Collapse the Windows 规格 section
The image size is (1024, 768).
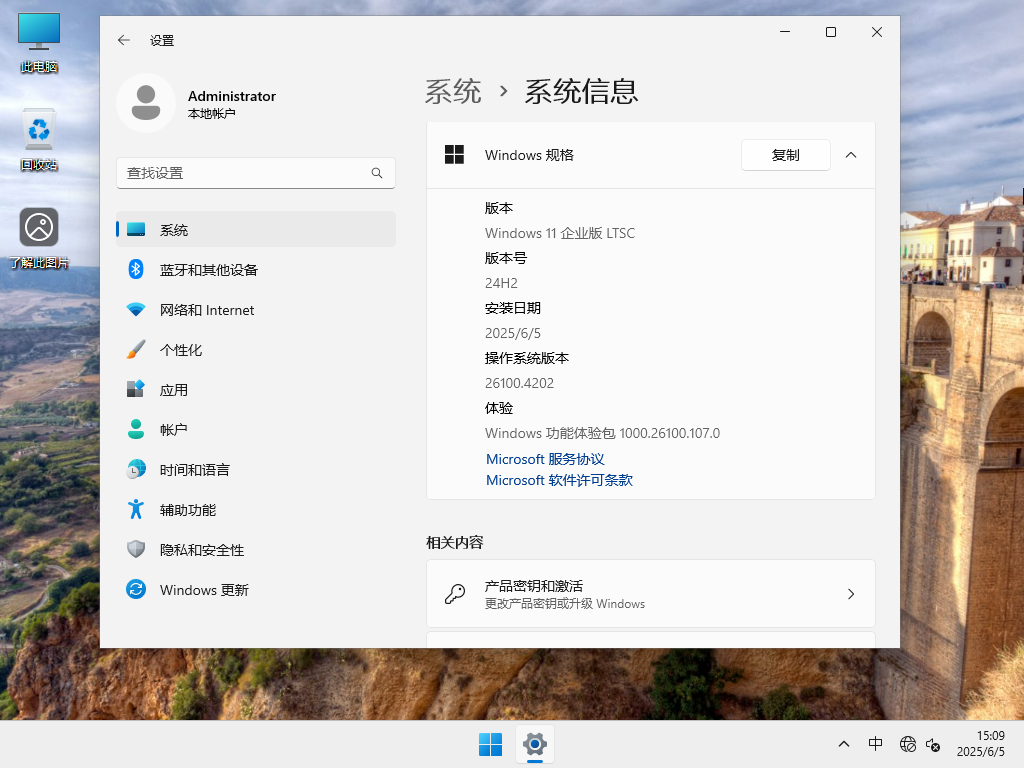[x=851, y=155]
